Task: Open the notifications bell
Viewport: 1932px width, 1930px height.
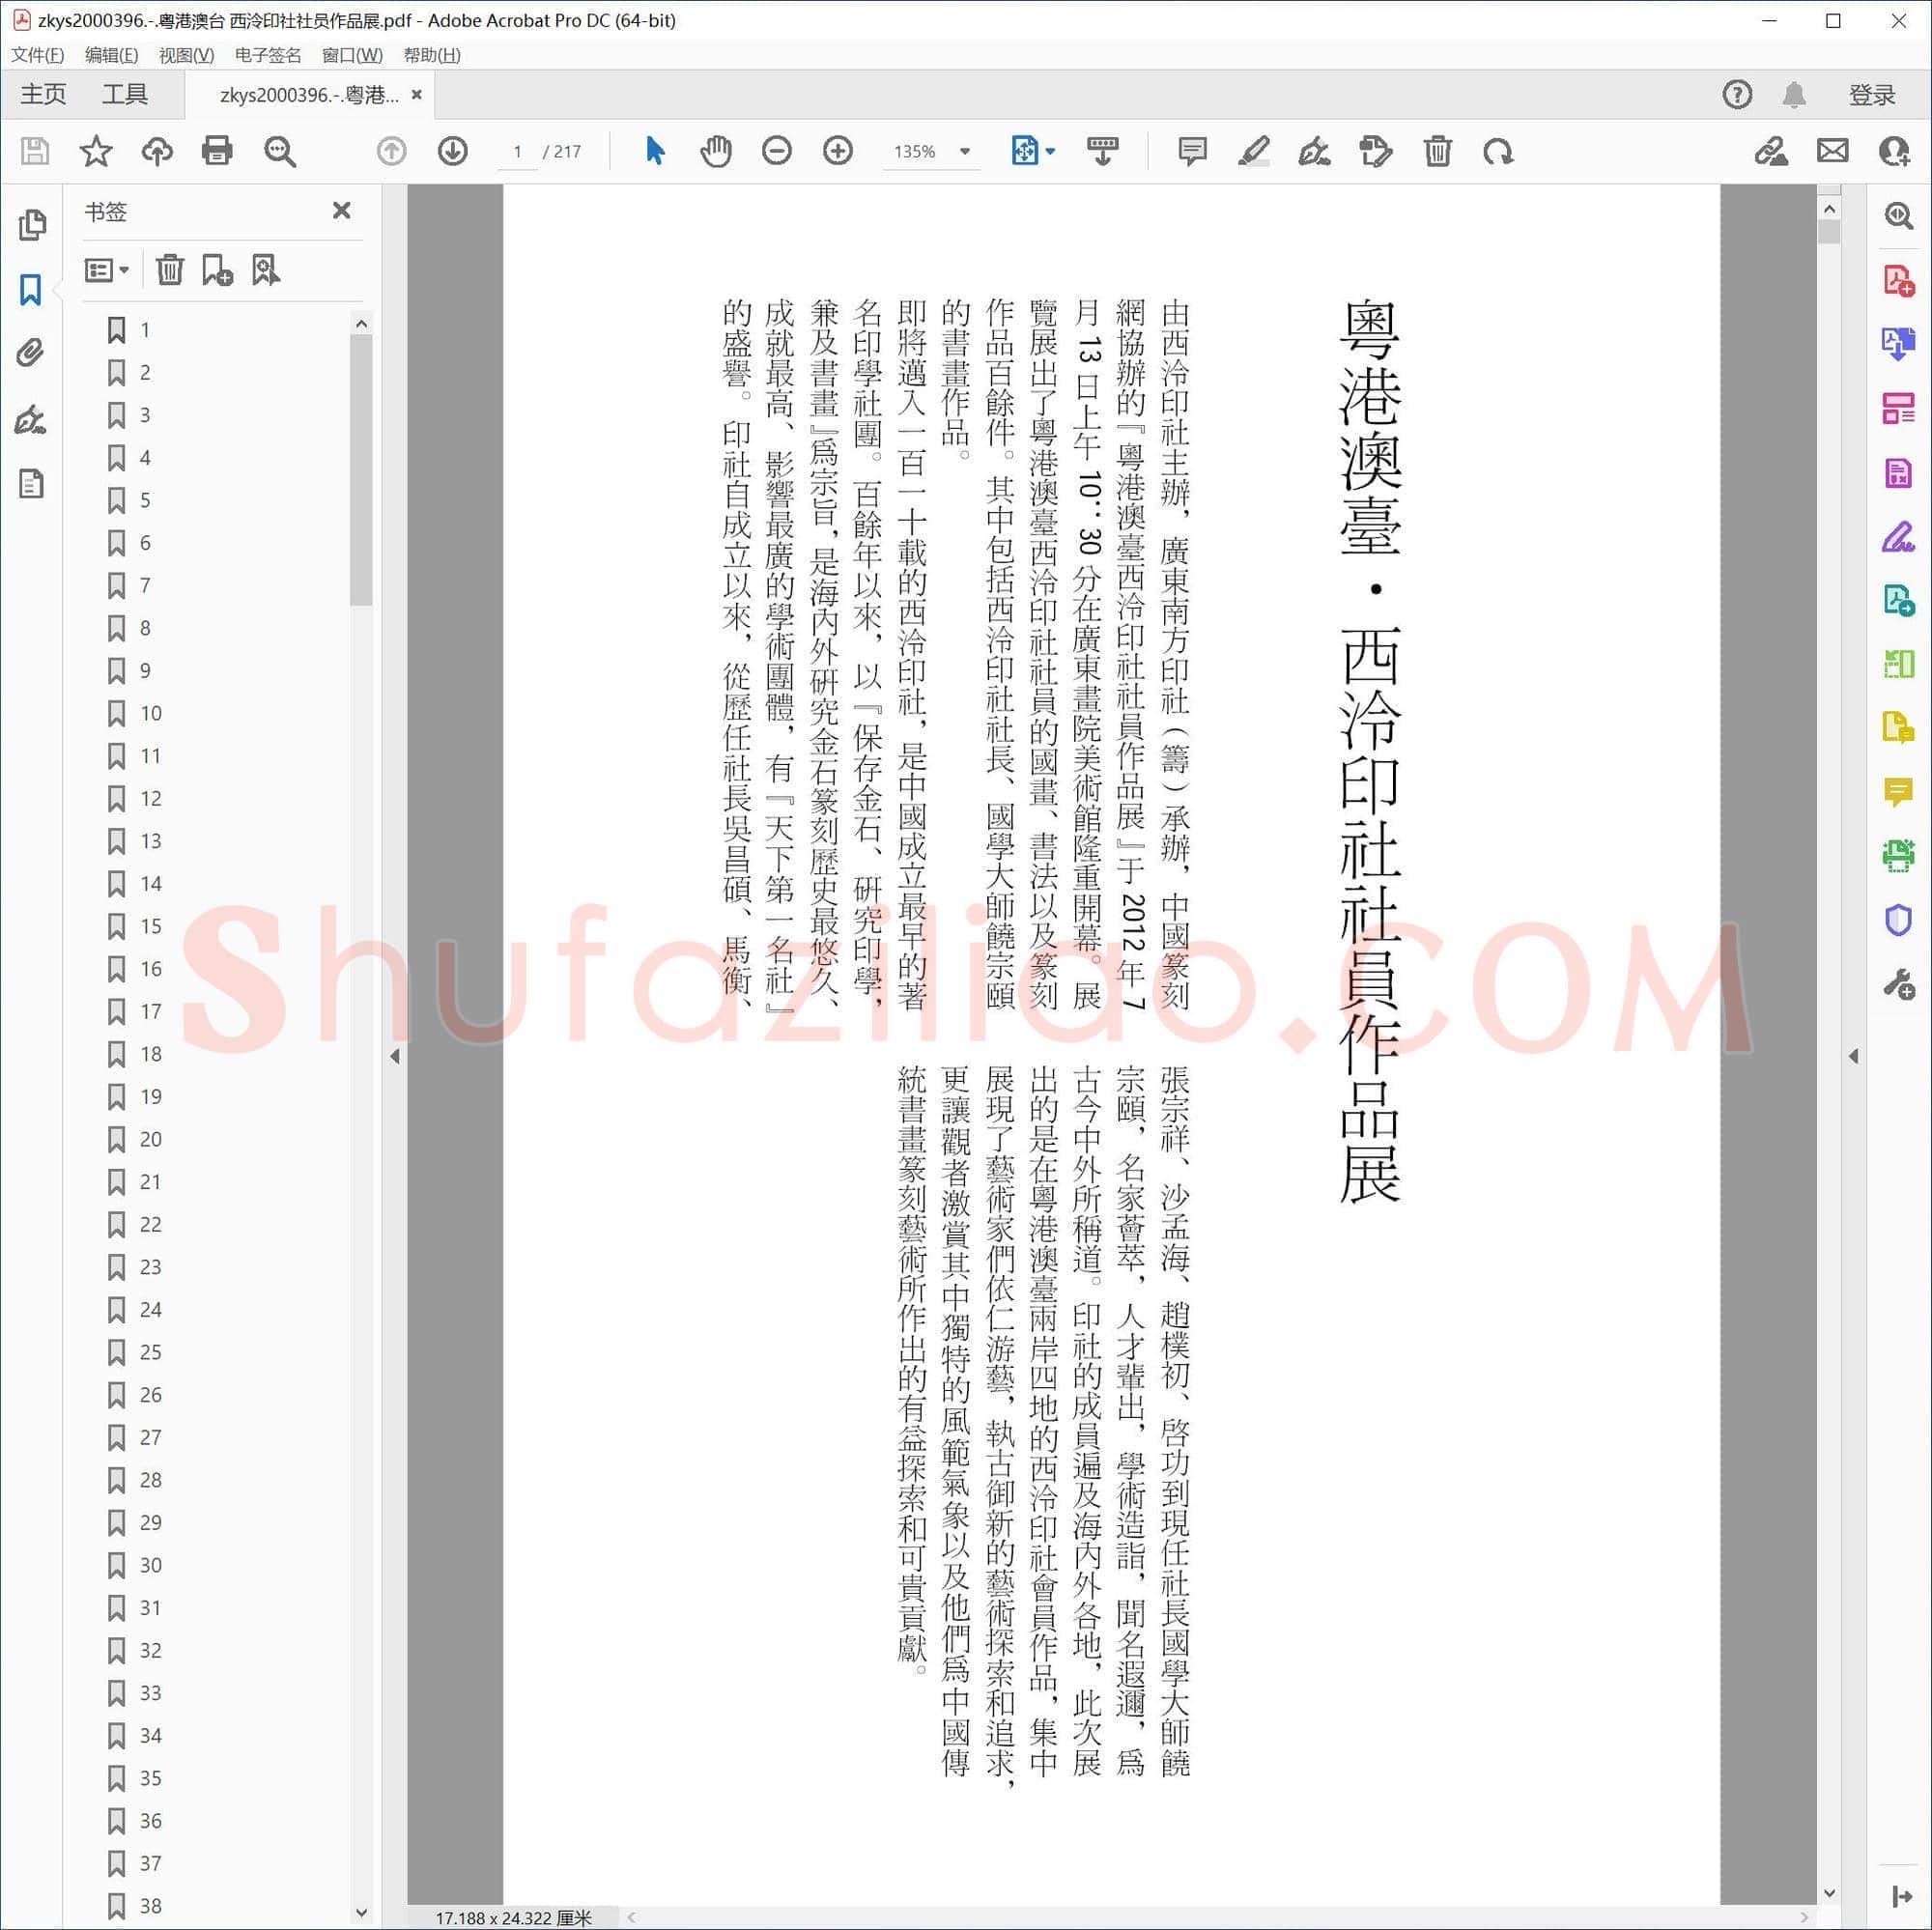Action: (1794, 94)
